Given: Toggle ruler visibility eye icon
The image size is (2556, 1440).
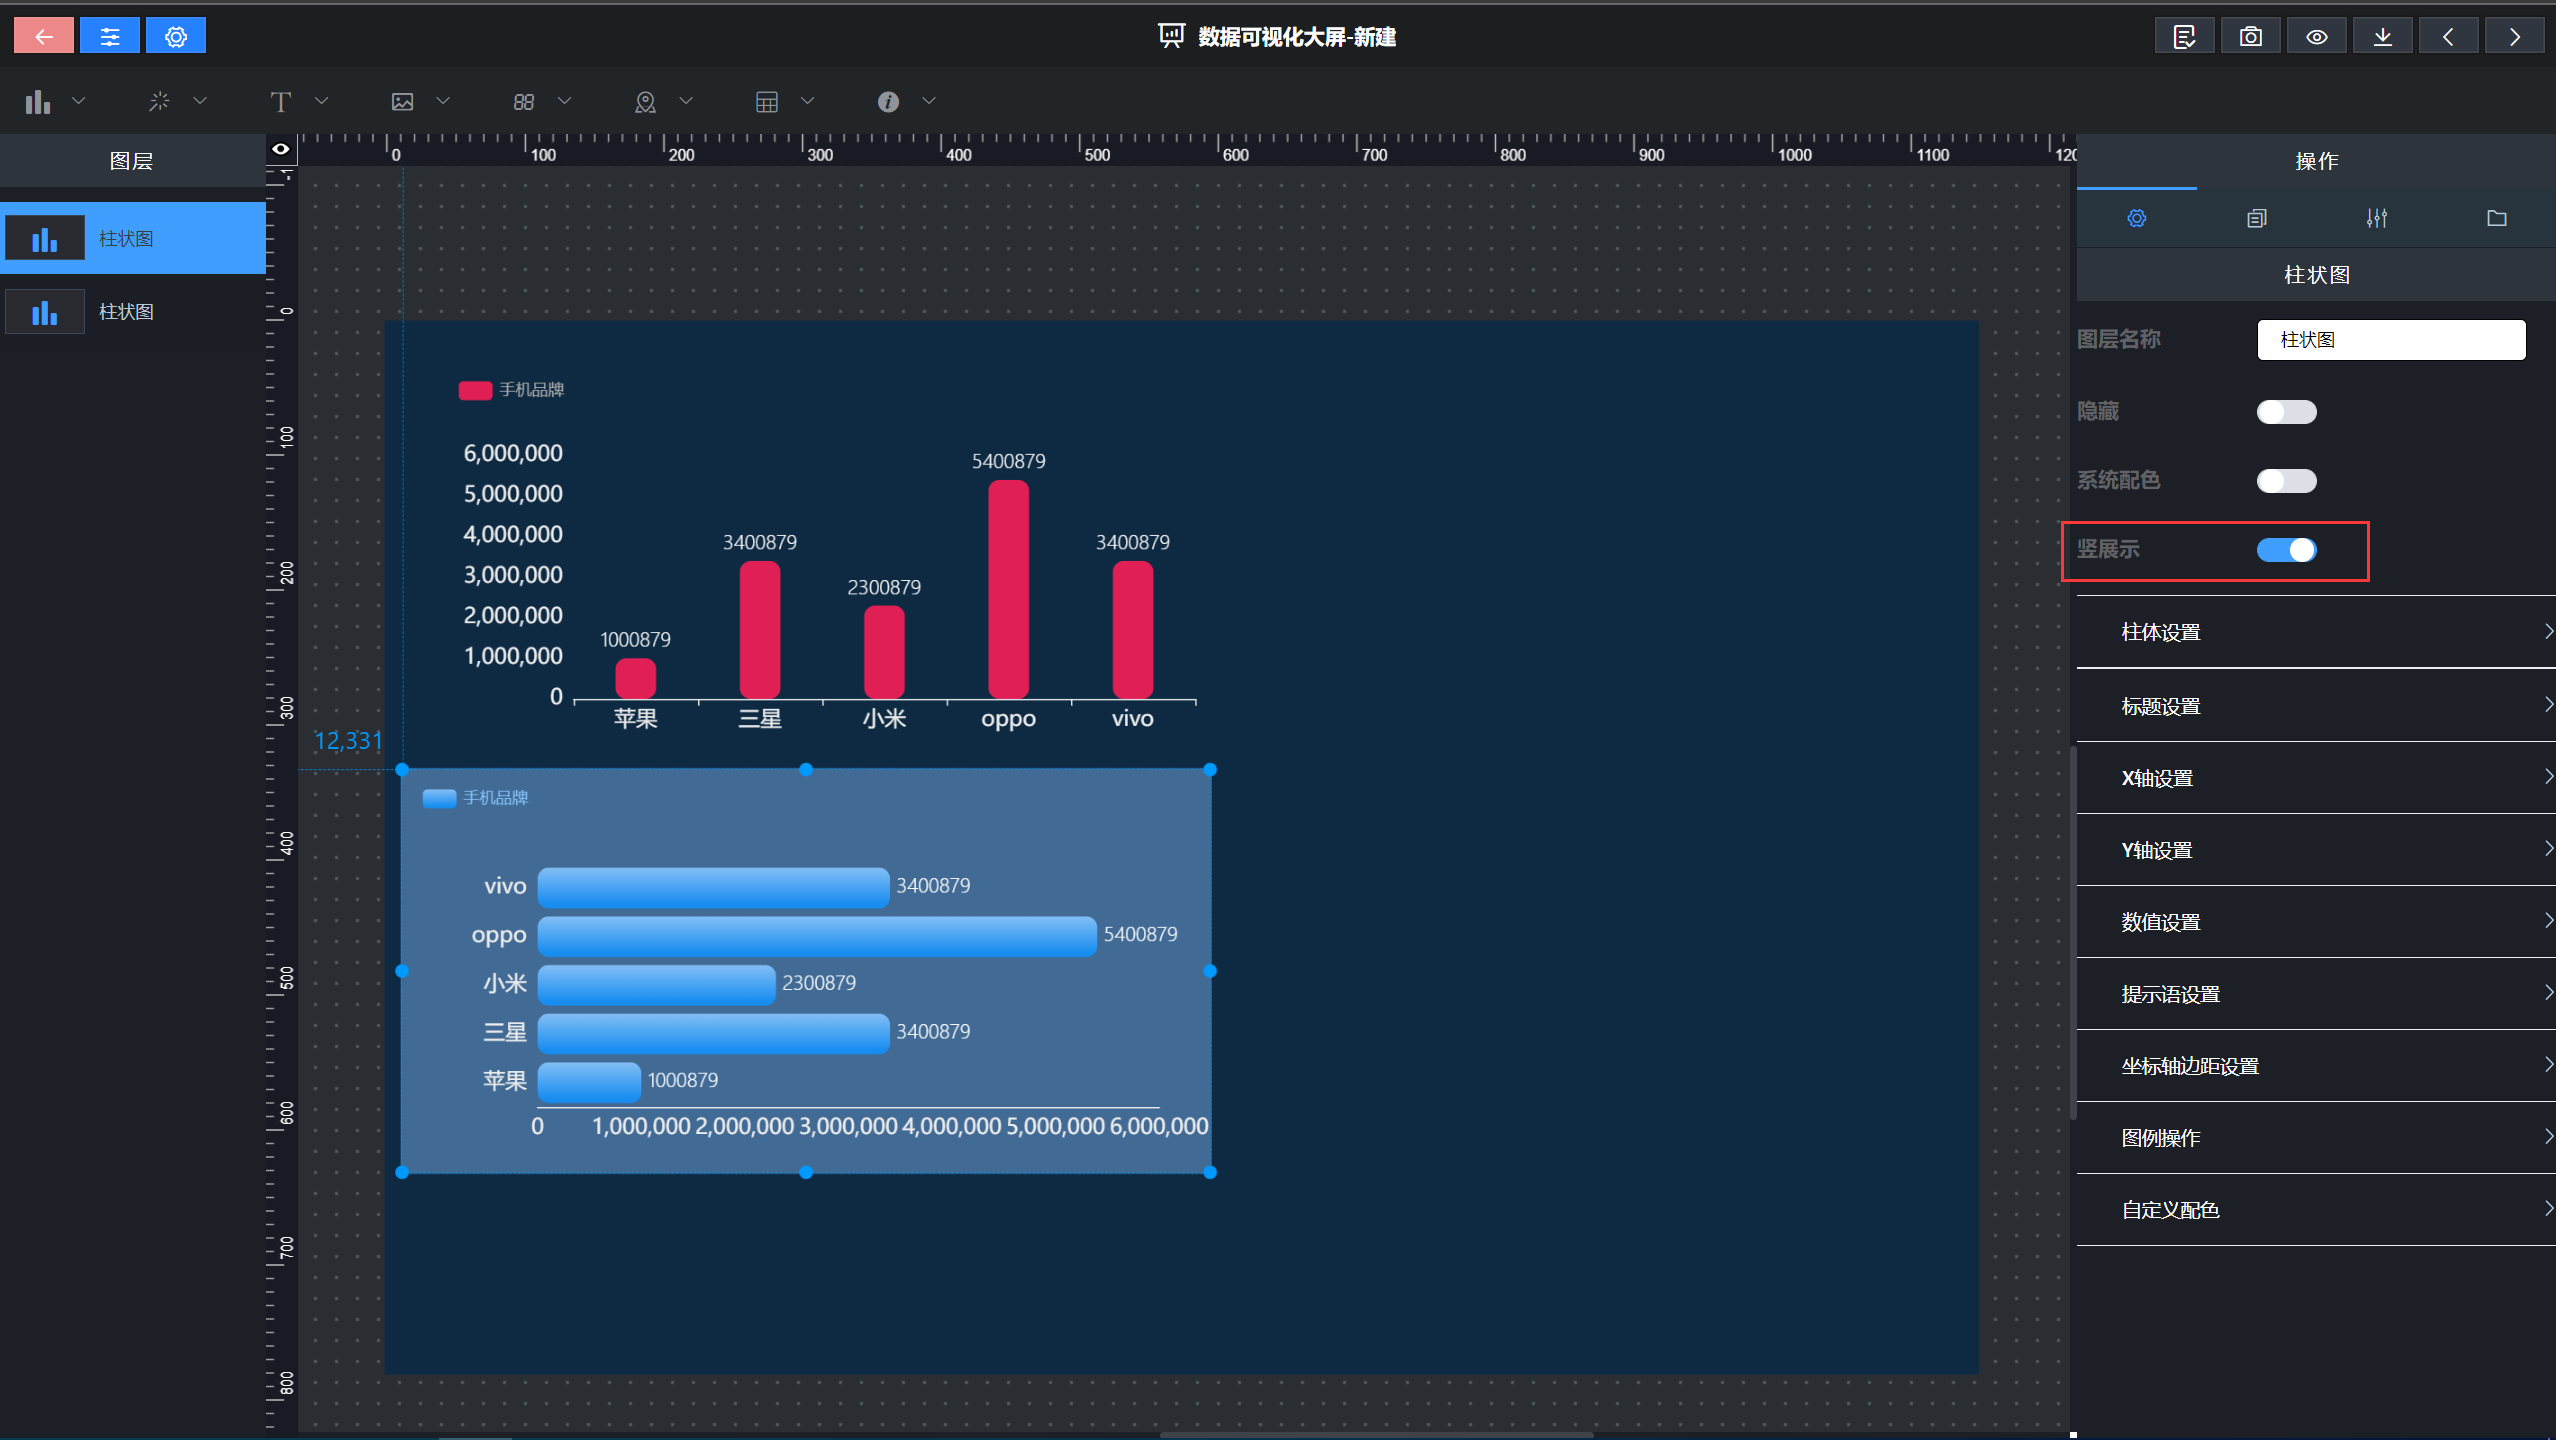Looking at the screenshot, I should [281, 149].
